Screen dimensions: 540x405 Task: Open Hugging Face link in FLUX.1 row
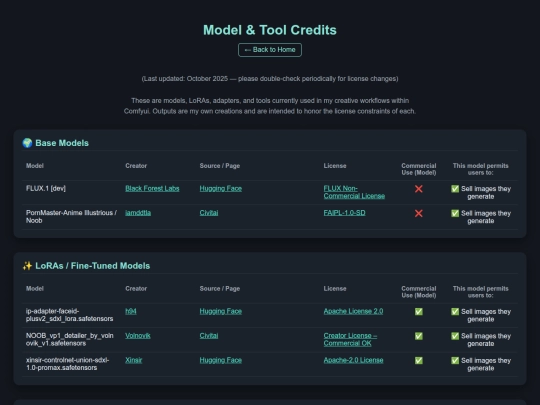[x=221, y=188]
